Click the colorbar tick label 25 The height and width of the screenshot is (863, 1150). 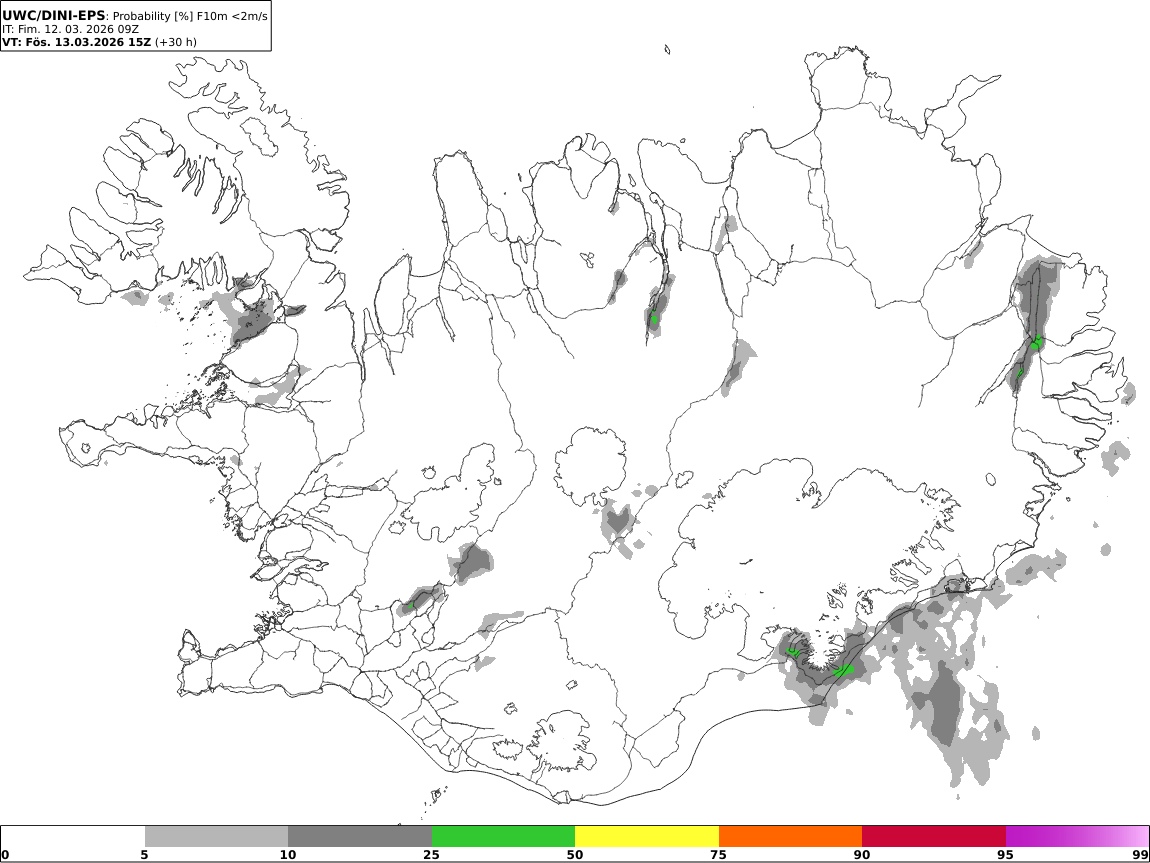pos(431,855)
